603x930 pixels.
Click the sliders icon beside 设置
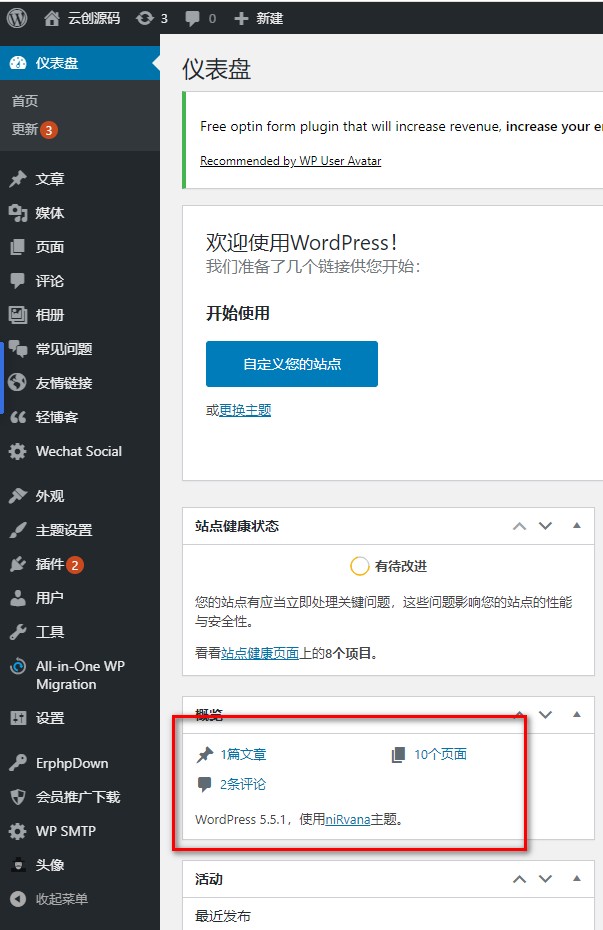pos(18,718)
